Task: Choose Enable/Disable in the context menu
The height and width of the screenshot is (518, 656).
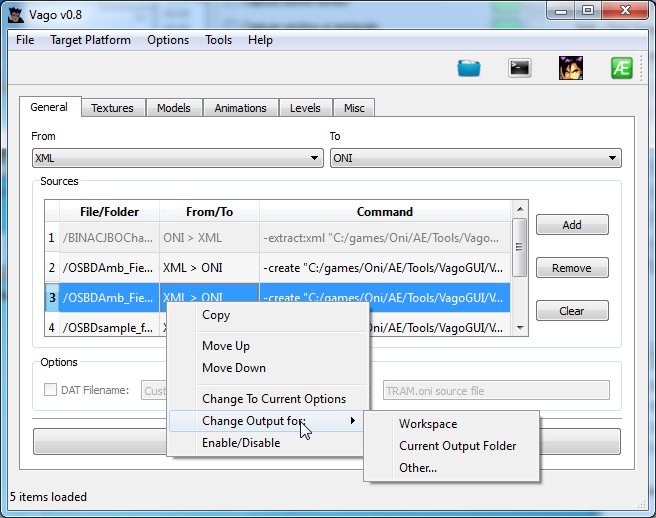Action: 266,443
